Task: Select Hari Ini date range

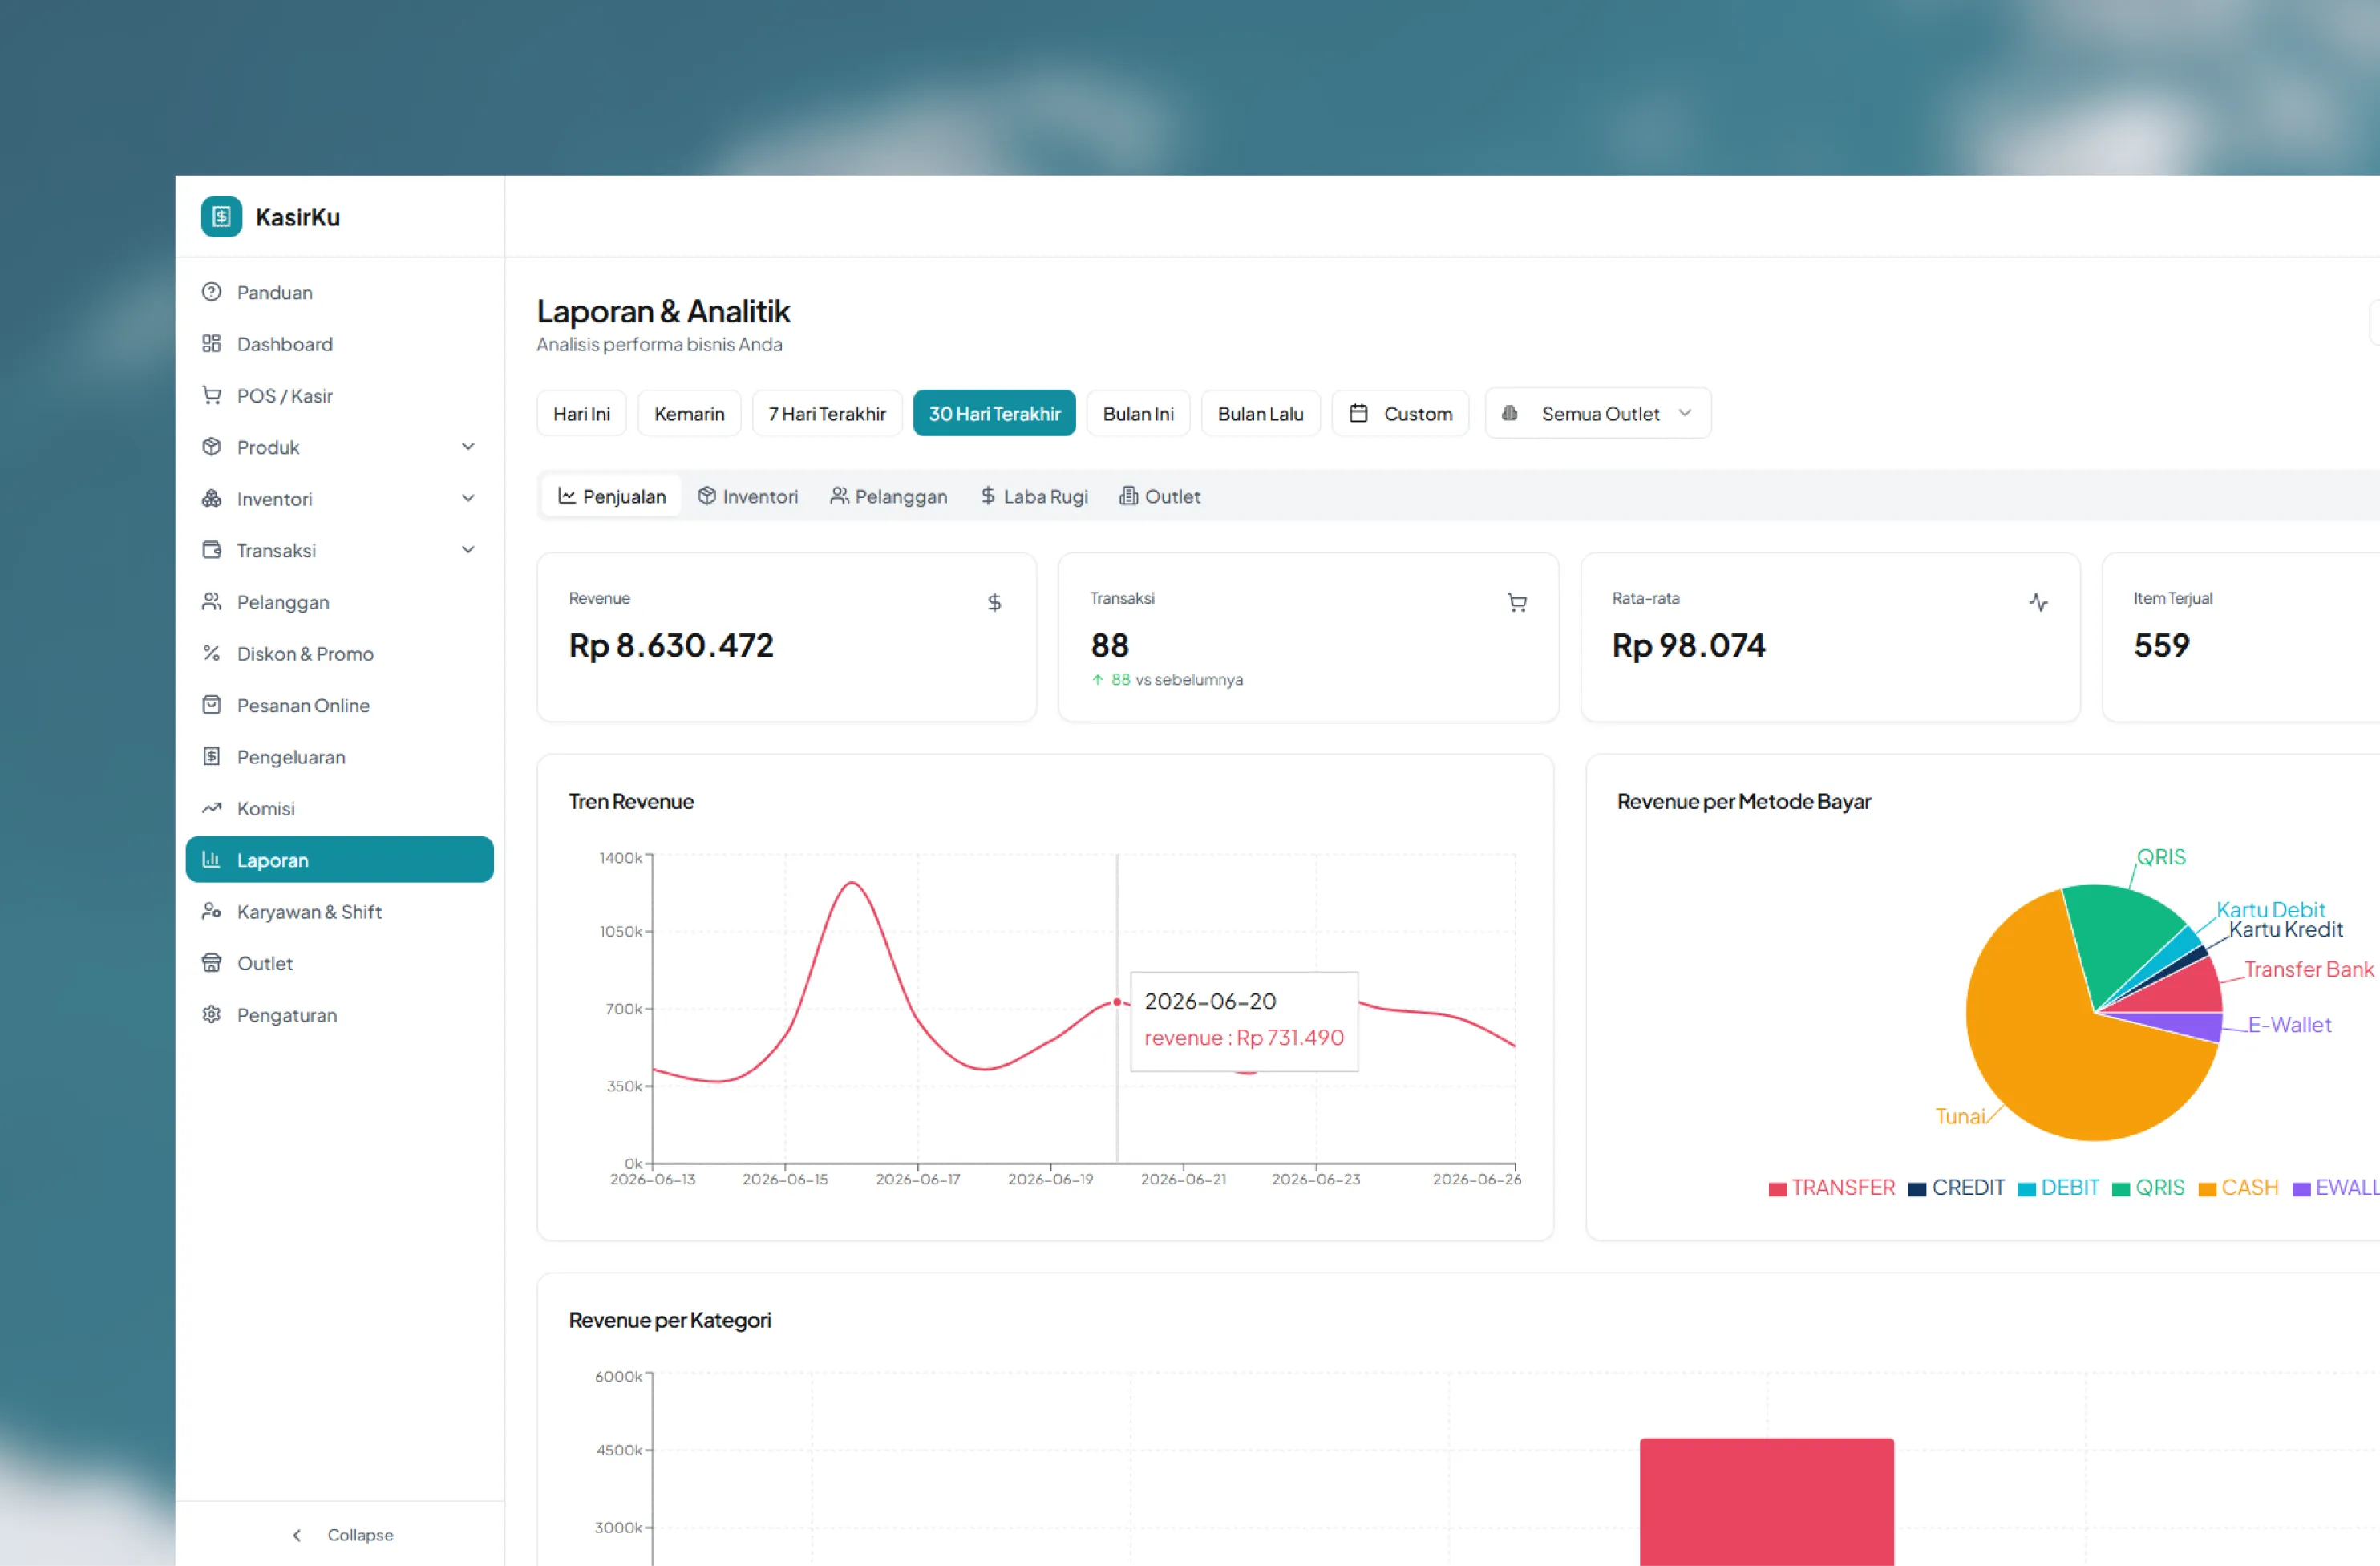Action: 581,413
